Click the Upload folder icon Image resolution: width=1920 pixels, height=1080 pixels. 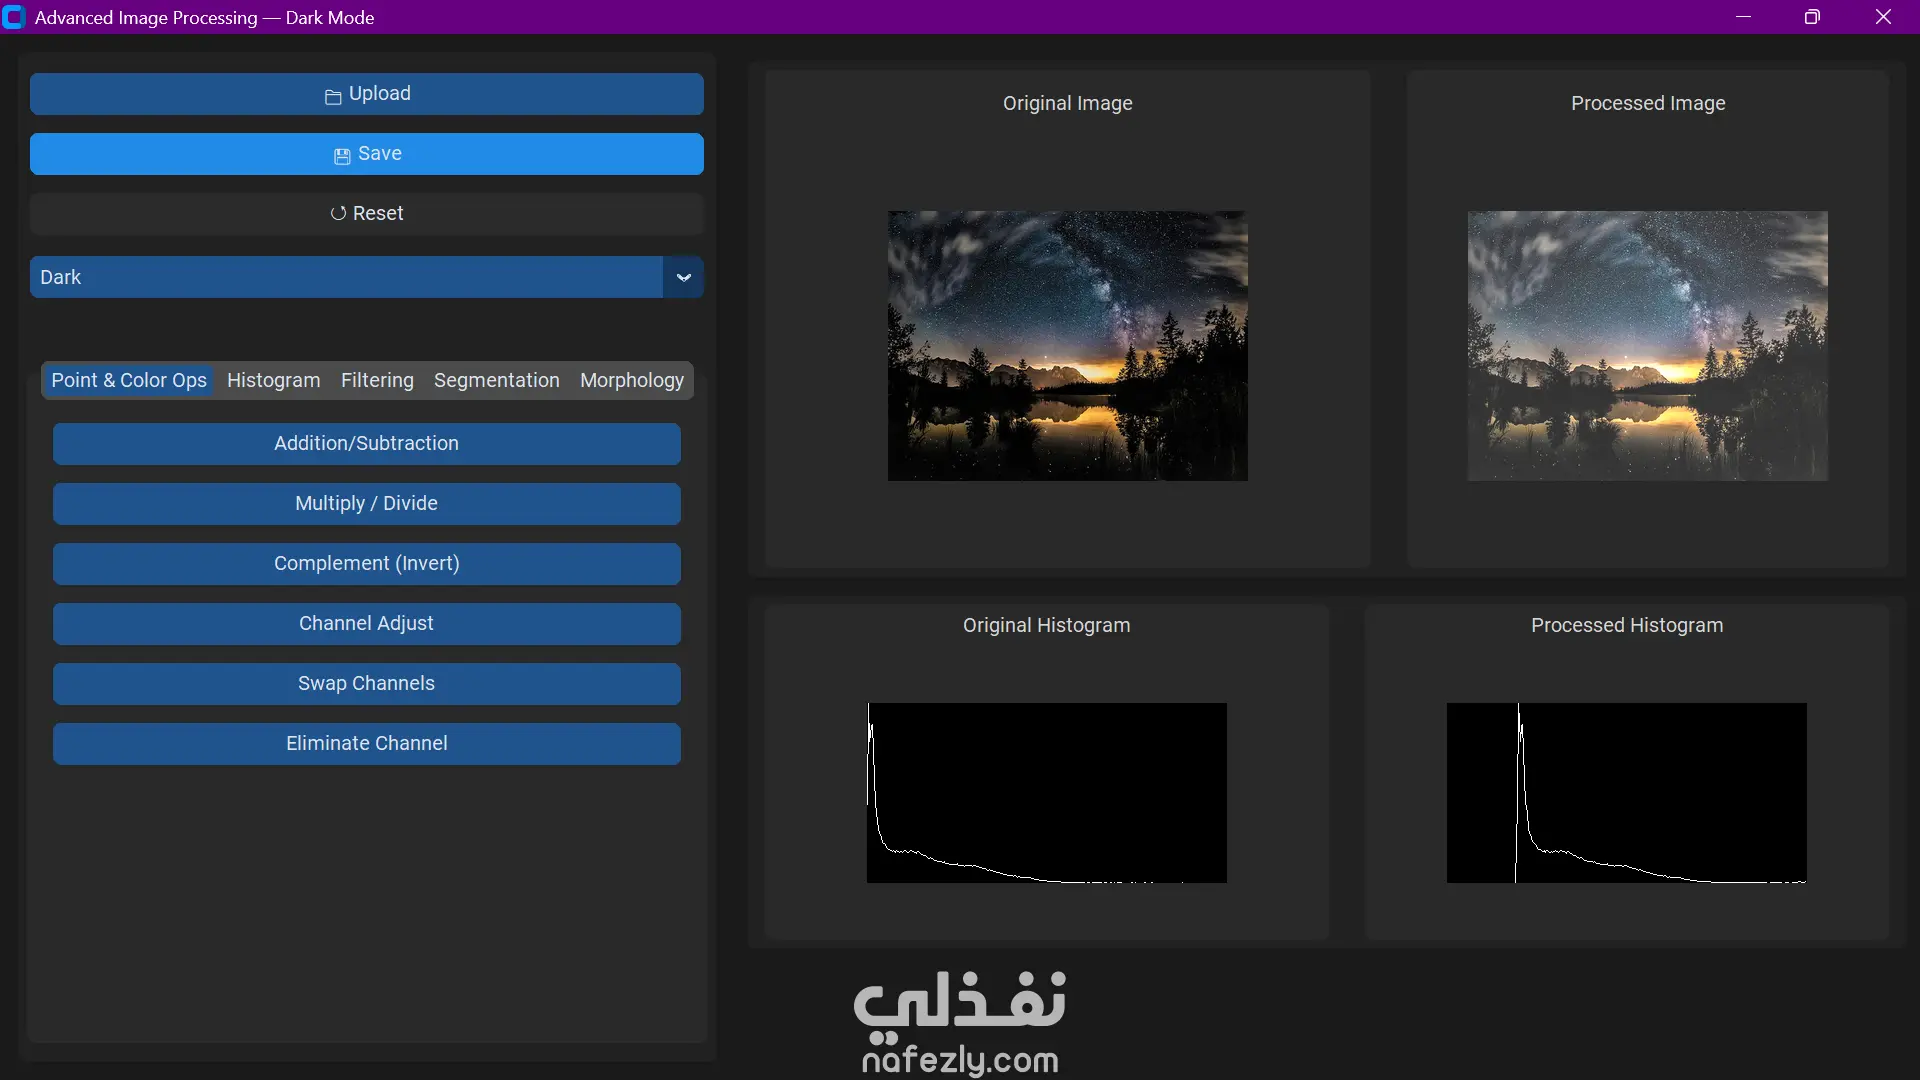point(333,96)
